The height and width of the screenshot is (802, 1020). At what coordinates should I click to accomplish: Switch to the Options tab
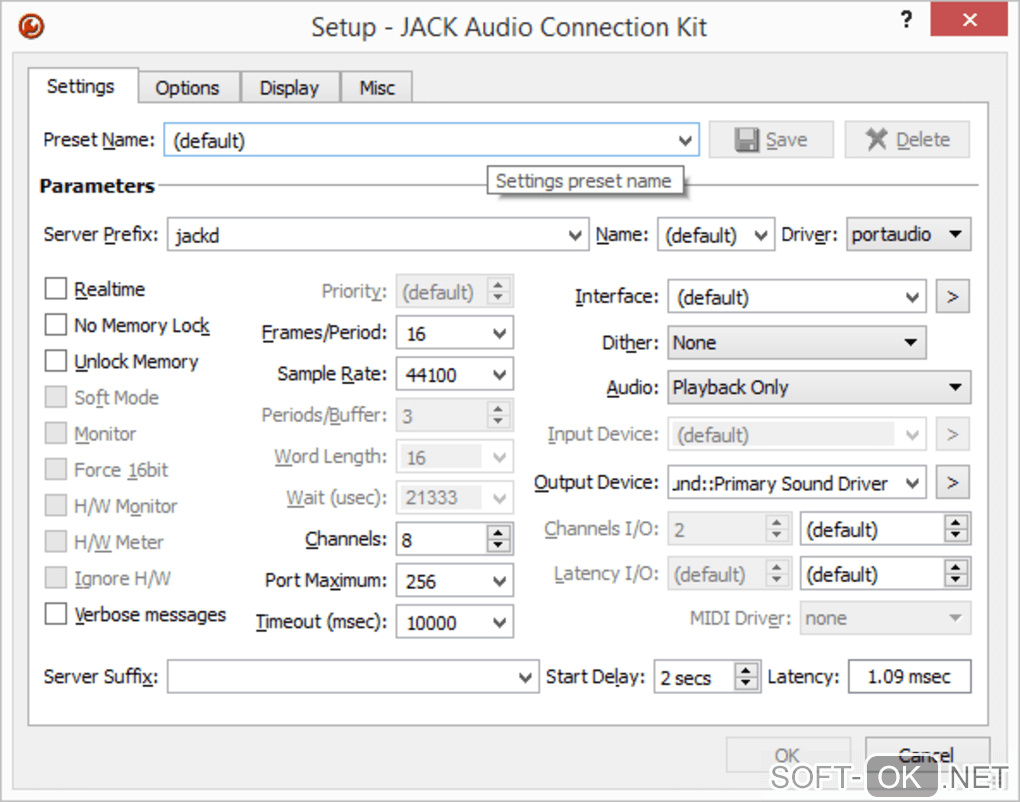(x=187, y=88)
